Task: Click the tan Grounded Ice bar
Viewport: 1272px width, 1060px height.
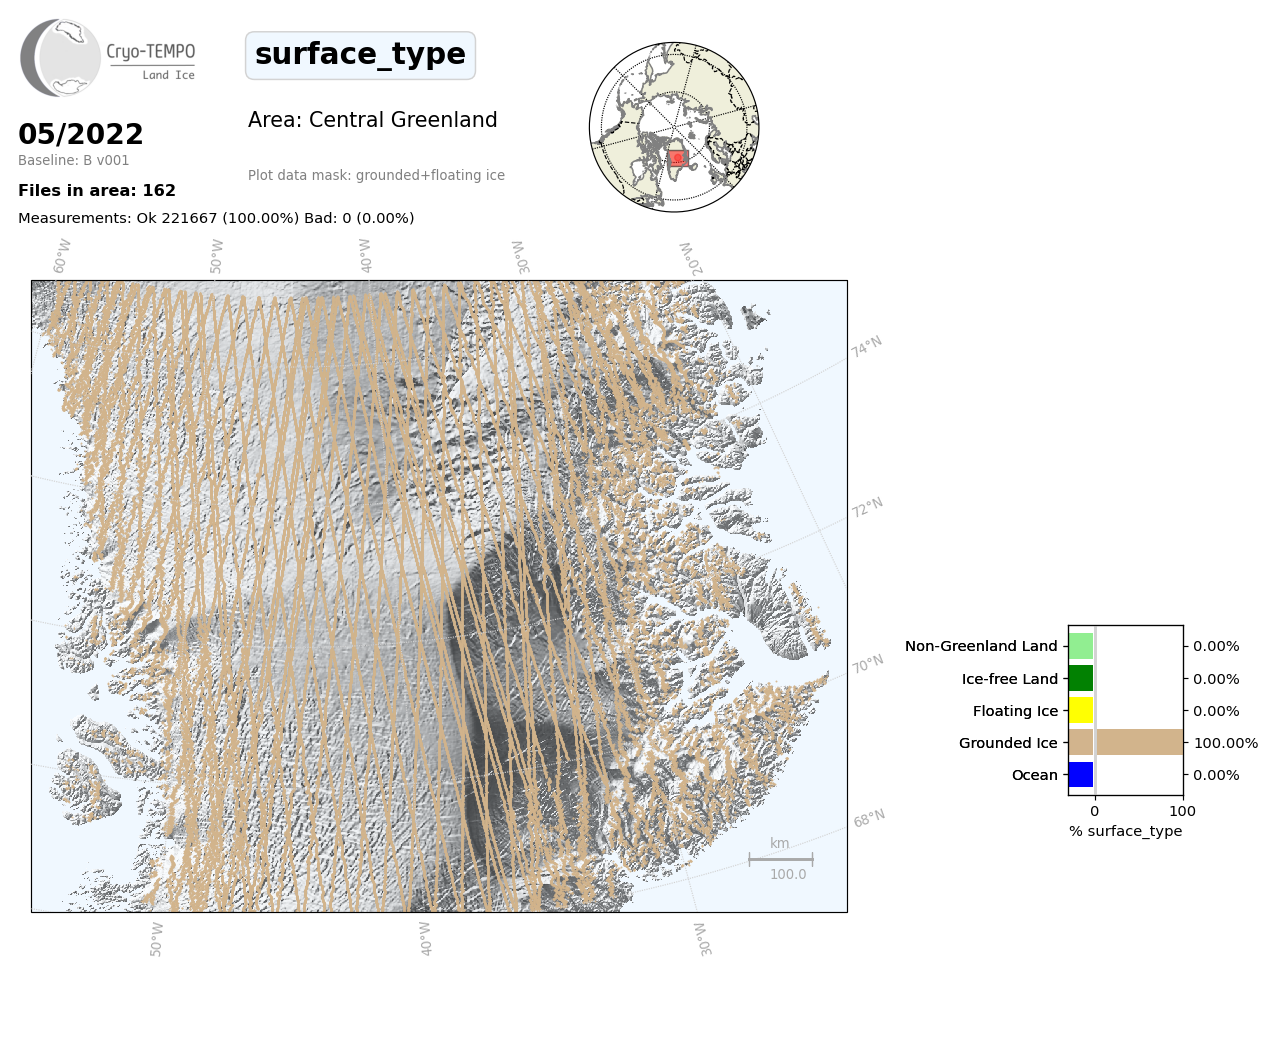Action: 1125,743
